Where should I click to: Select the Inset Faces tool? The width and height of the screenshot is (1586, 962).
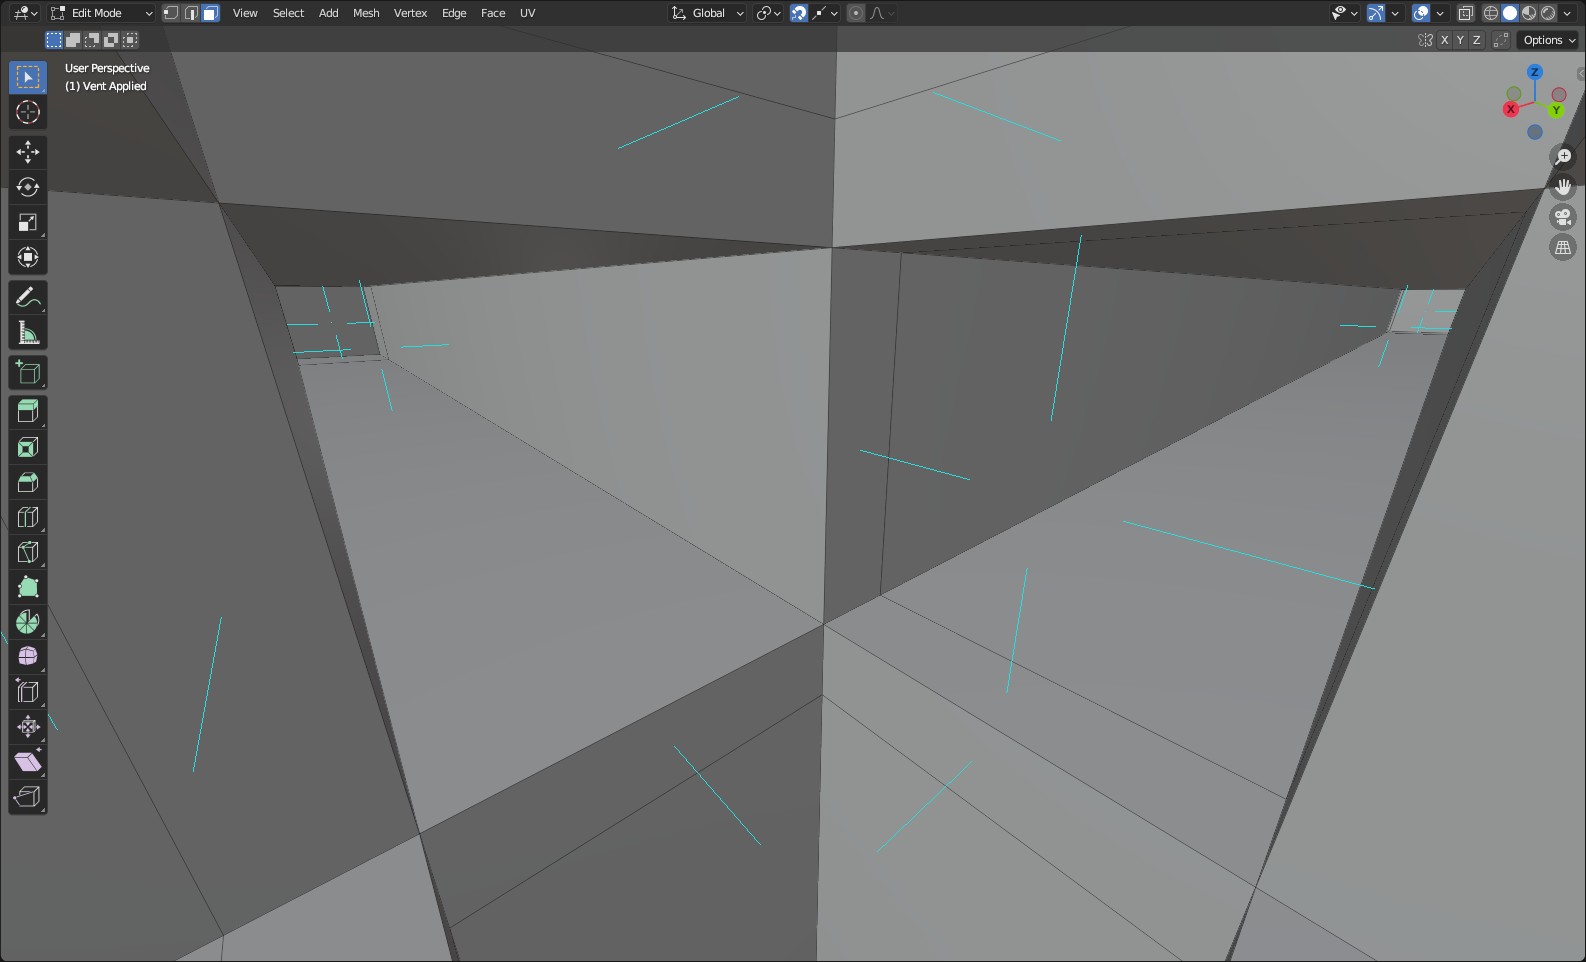pos(28,447)
